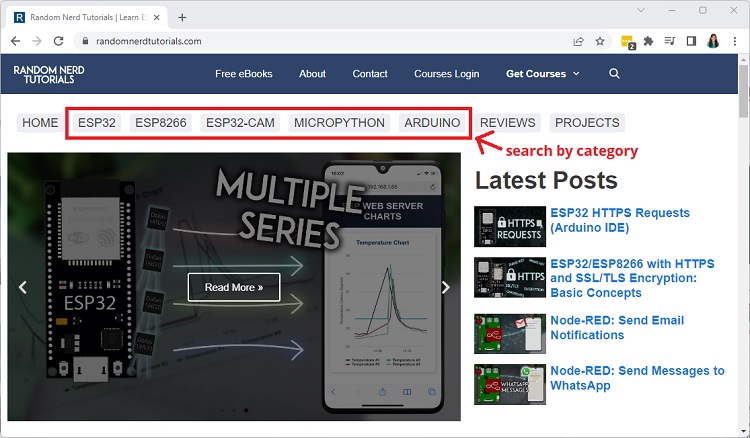Screen dimensions: 750x438
Task: Open Node-RED: Send Email Notifications post
Action: tap(617, 328)
